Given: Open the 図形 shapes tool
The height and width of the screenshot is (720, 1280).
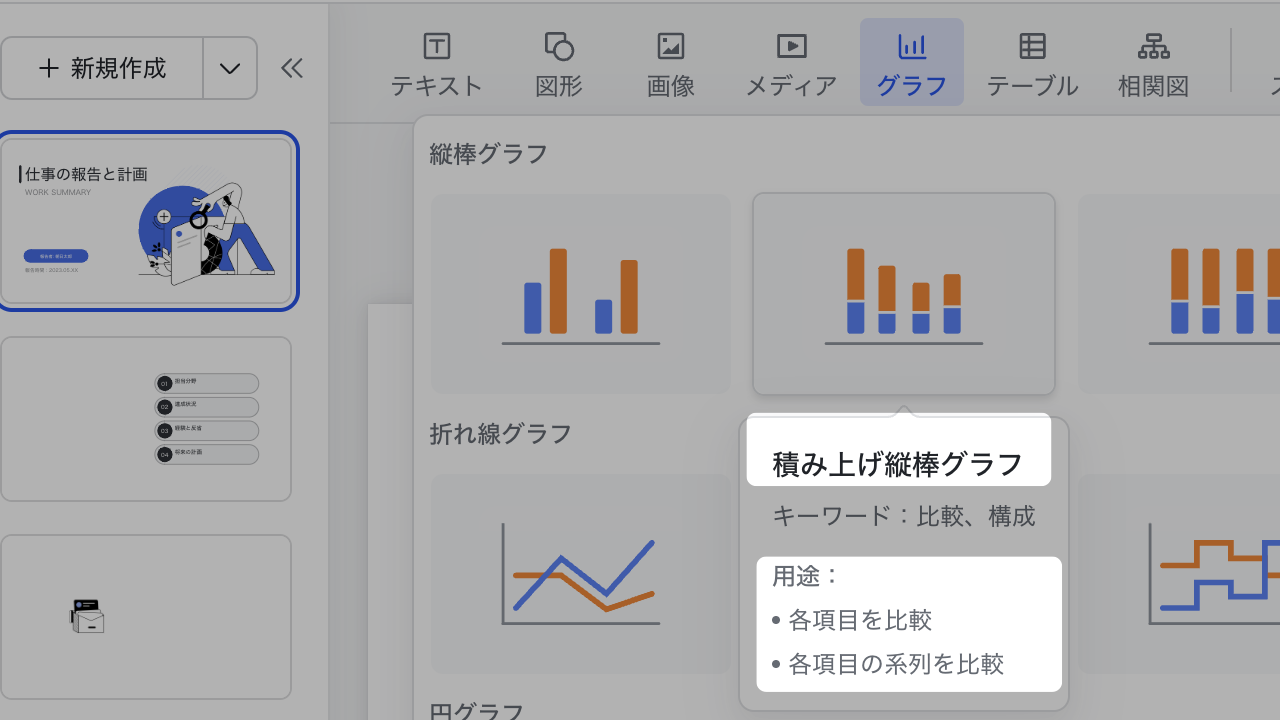Looking at the screenshot, I should click(x=558, y=63).
